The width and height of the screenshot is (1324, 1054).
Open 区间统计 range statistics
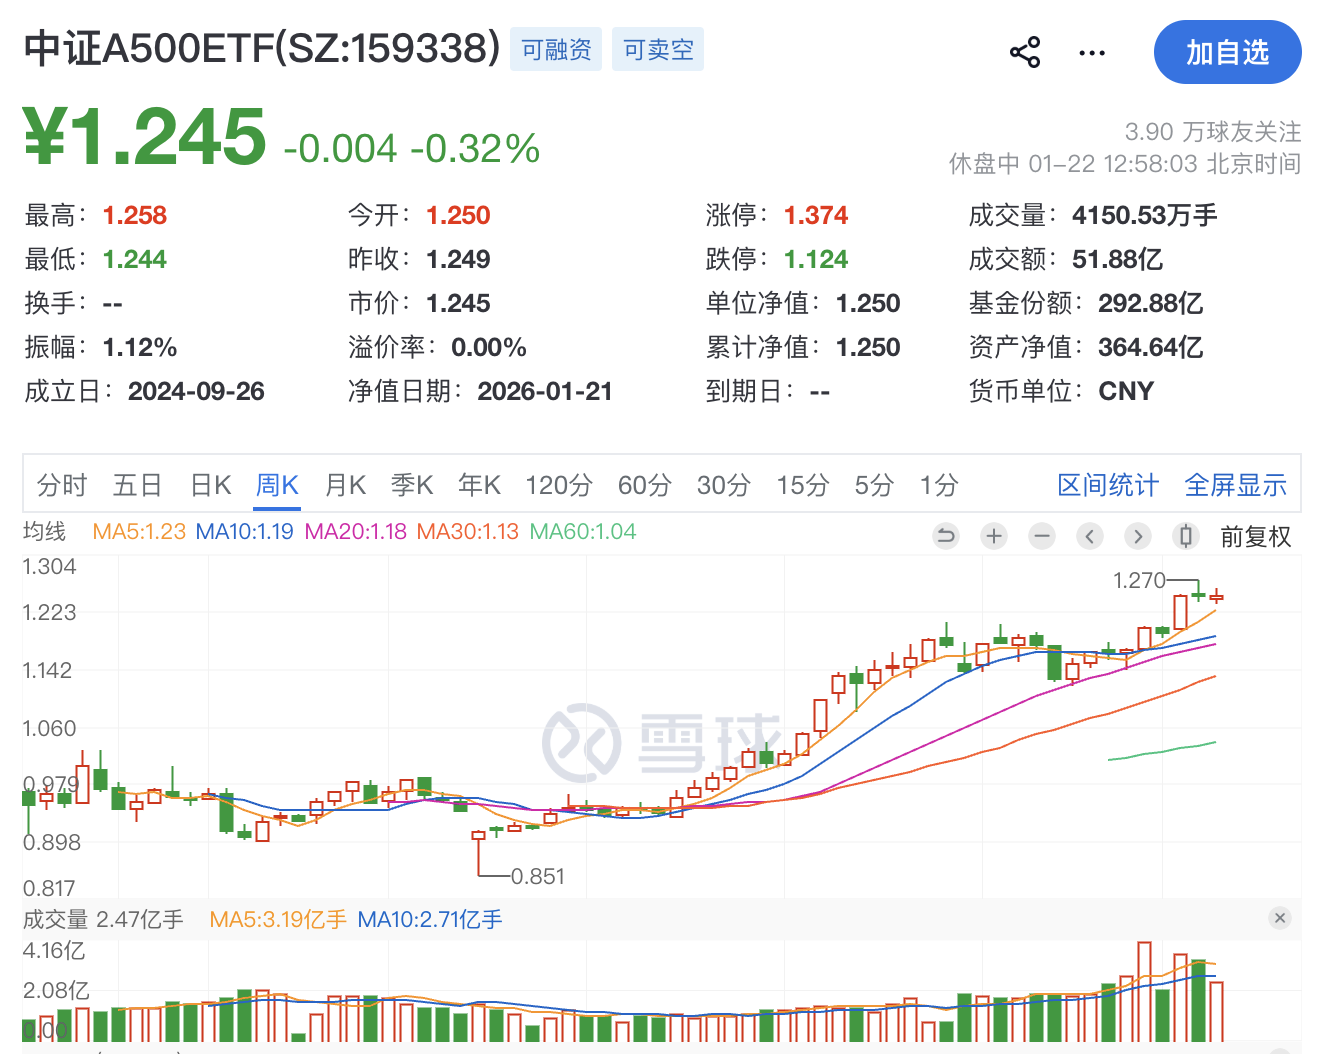(1108, 485)
